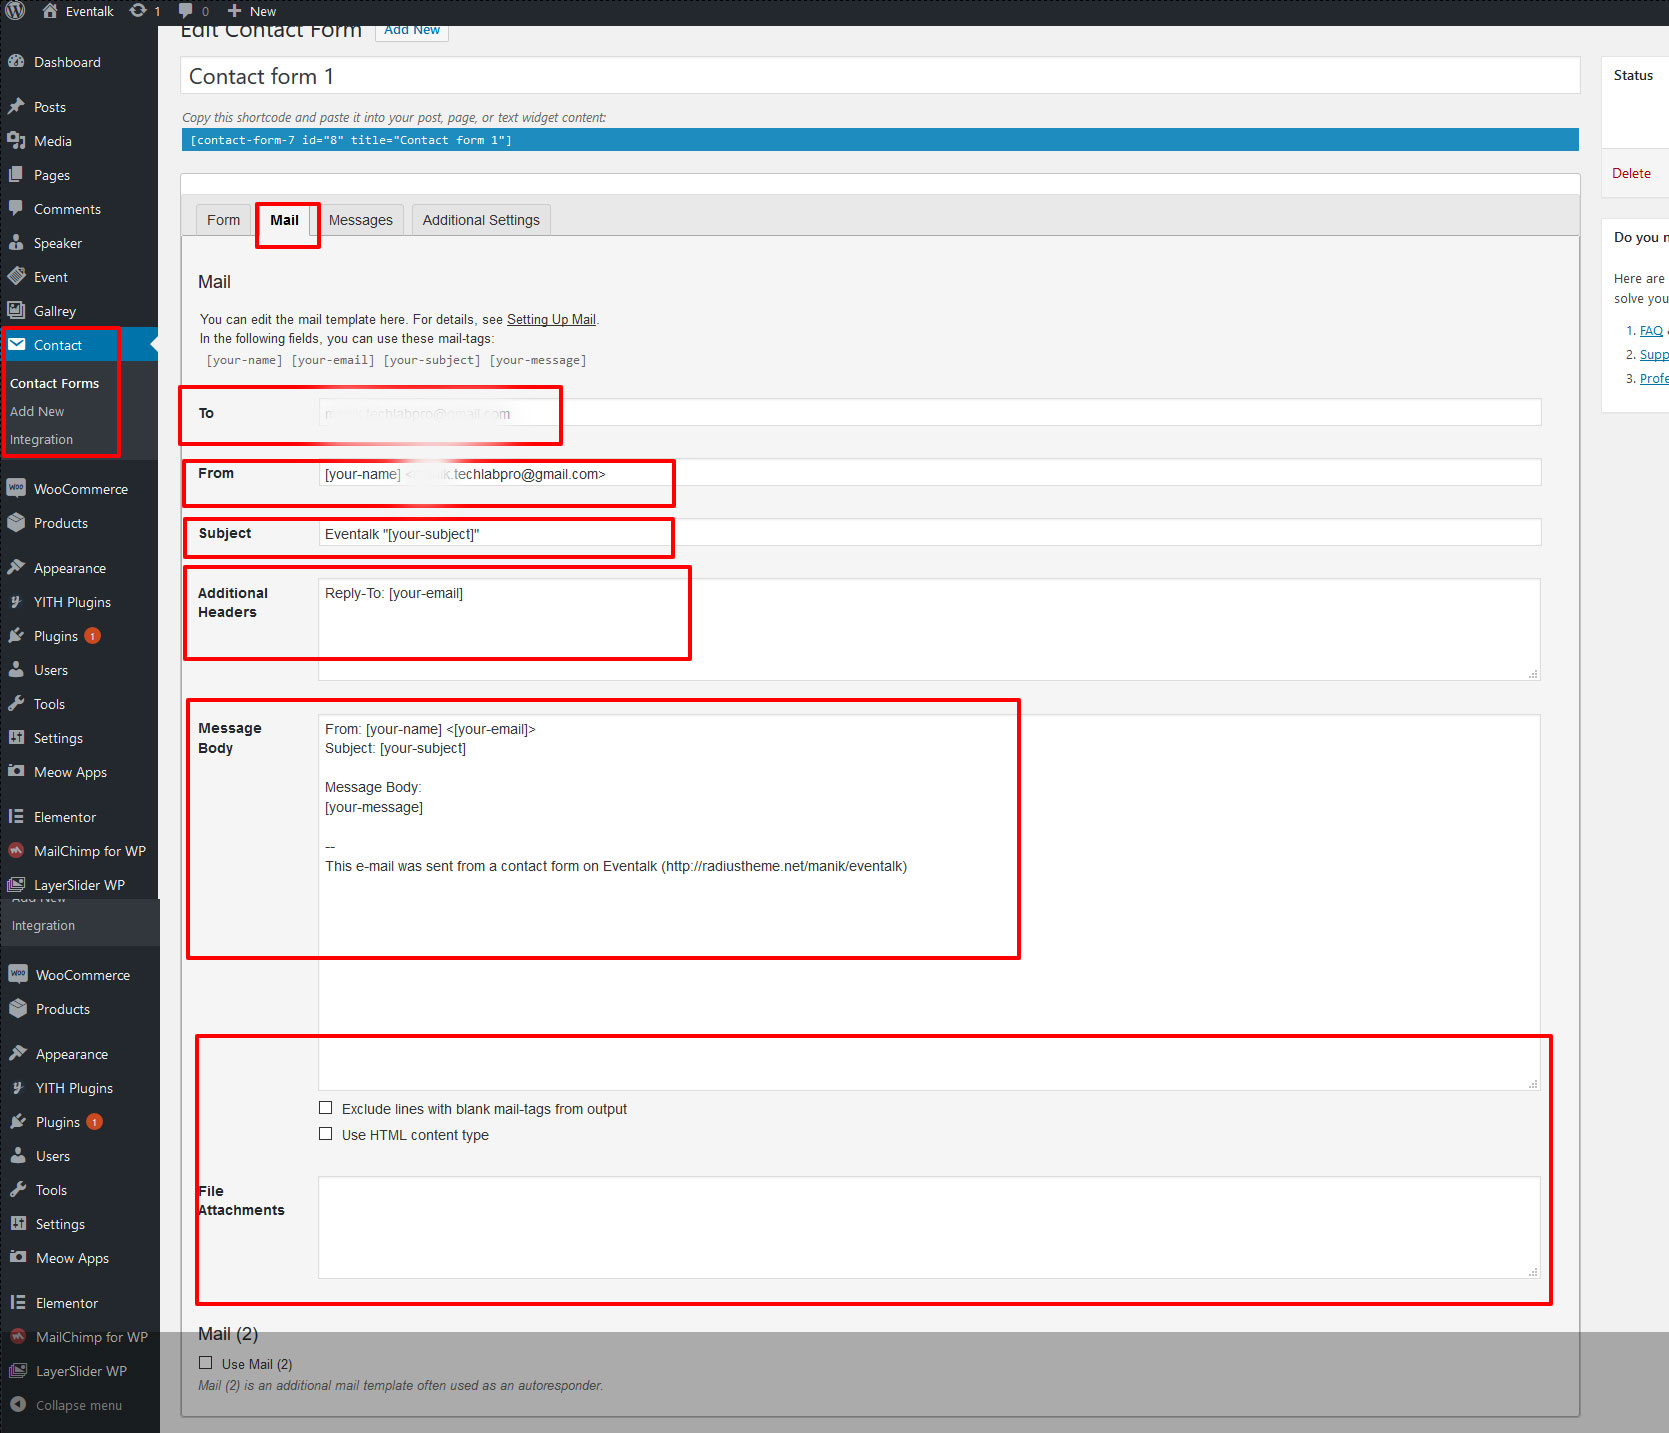Switch to the Messages tab

coord(361,220)
